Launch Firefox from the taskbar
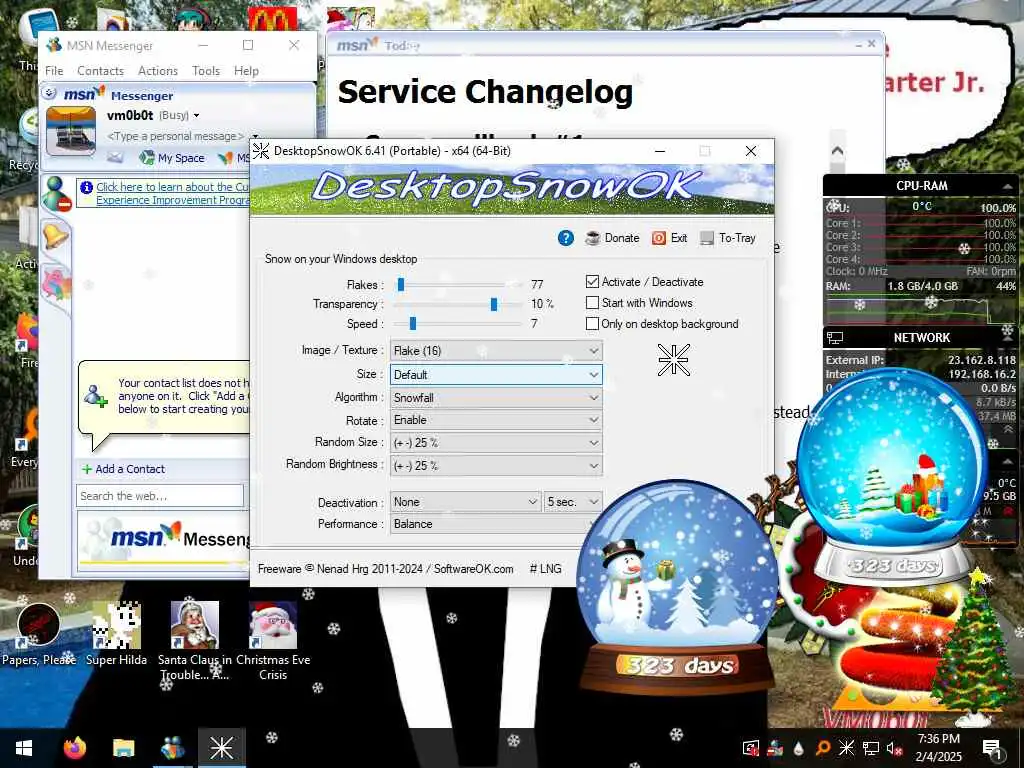 click(x=75, y=748)
